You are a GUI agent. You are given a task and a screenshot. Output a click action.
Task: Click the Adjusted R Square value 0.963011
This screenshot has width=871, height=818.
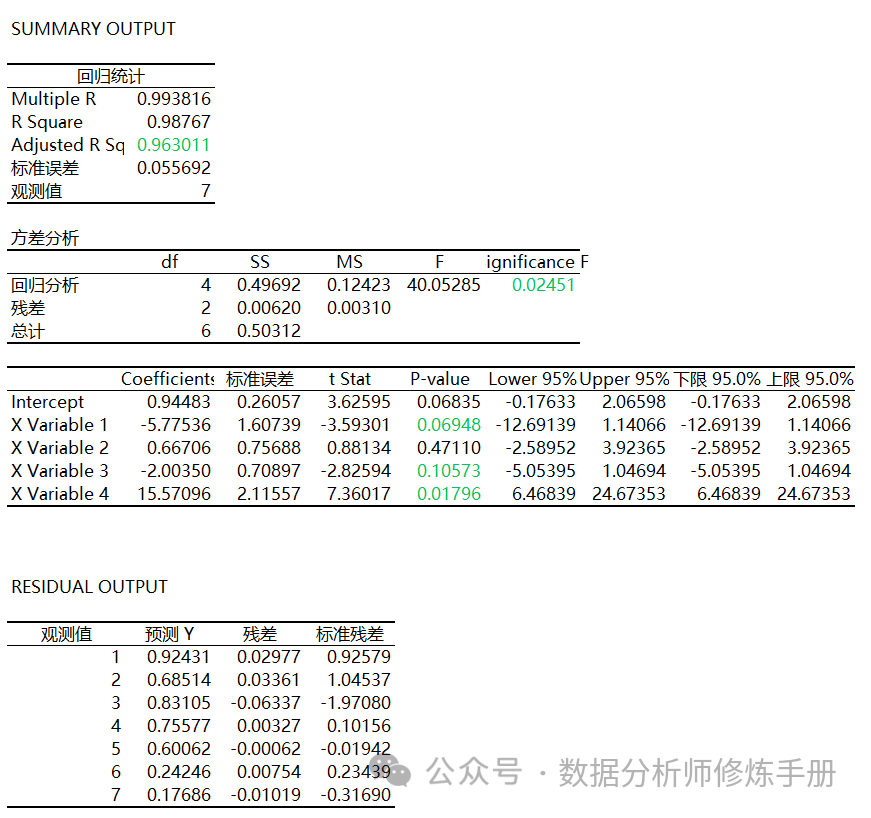click(x=173, y=145)
